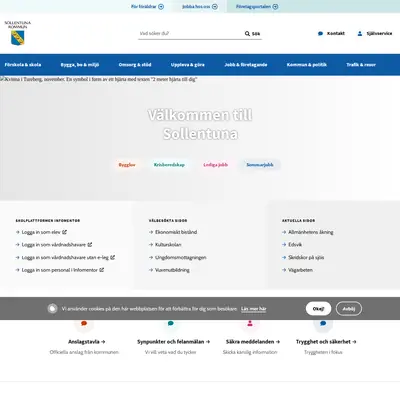Open Synpunkter och felanmälan heading link
This screenshot has width=400, height=400.
[173, 342]
